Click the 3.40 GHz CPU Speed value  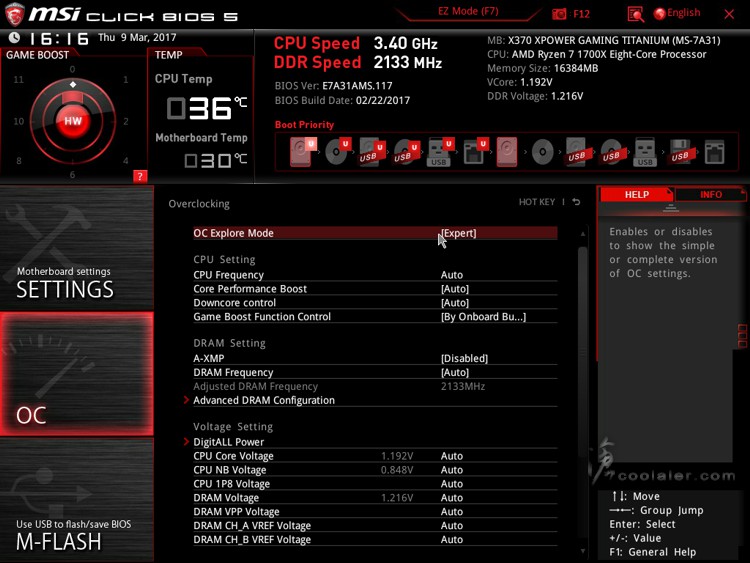pyautogui.click(x=406, y=44)
